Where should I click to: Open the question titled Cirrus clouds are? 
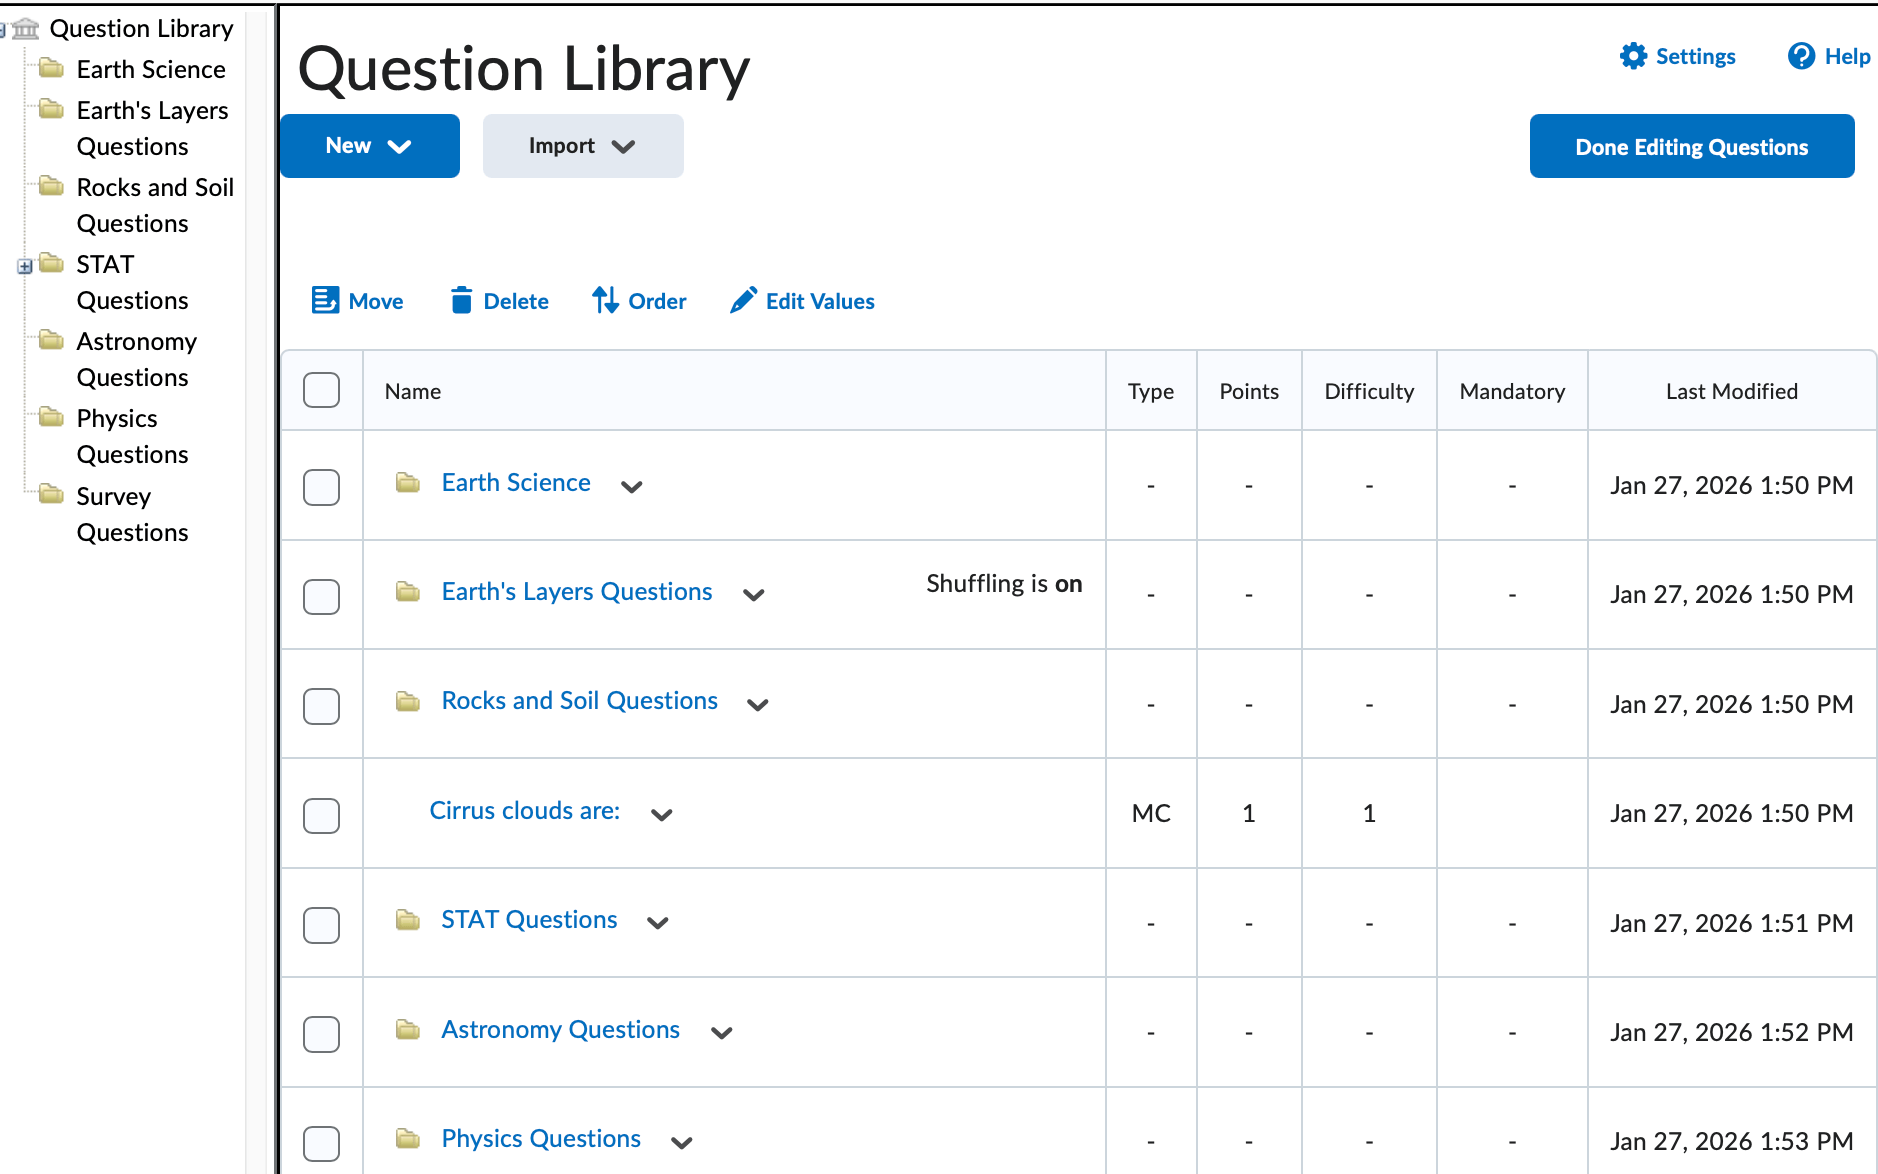(x=524, y=811)
